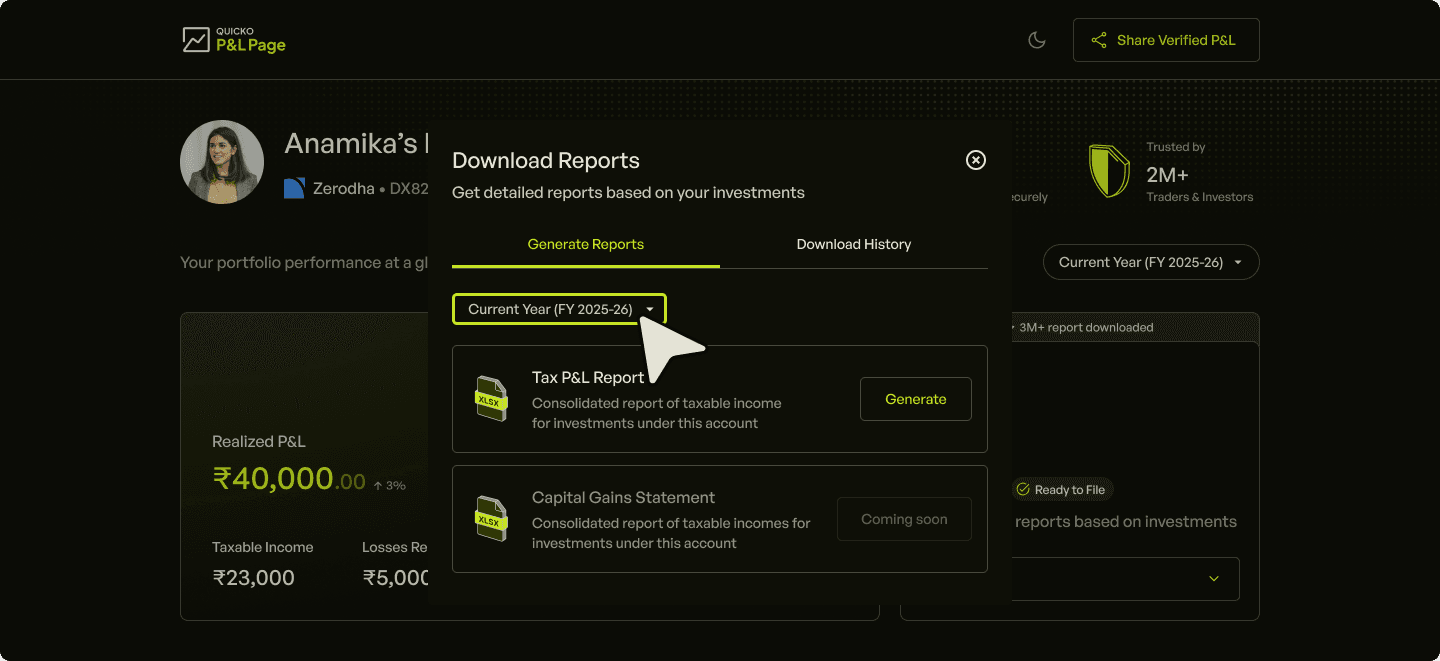Click the 2M+ Traders & Investors text
The image size is (1440, 661).
1199,185
